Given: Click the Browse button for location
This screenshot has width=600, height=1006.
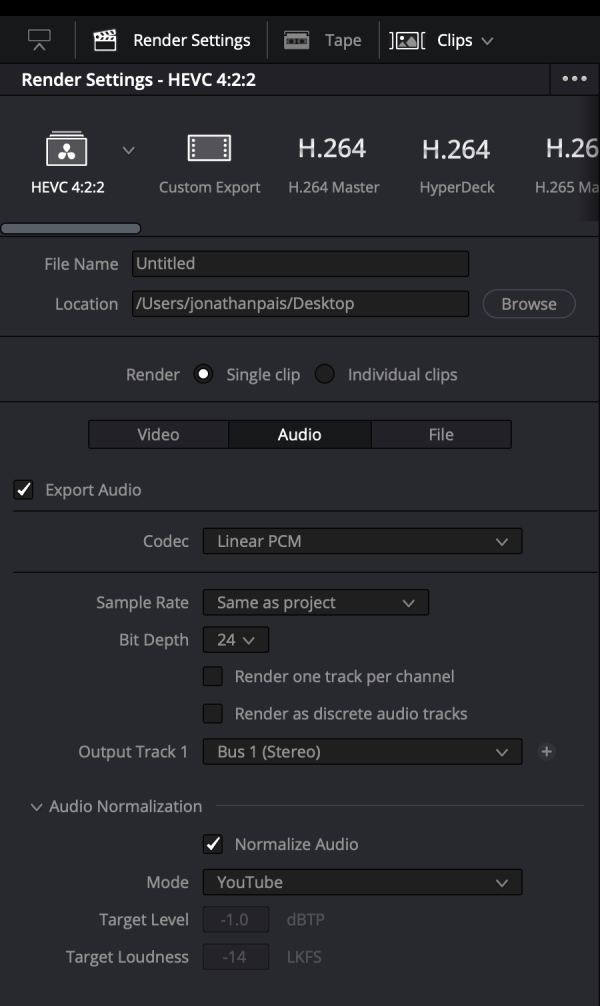Looking at the screenshot, I should [528, 304].
